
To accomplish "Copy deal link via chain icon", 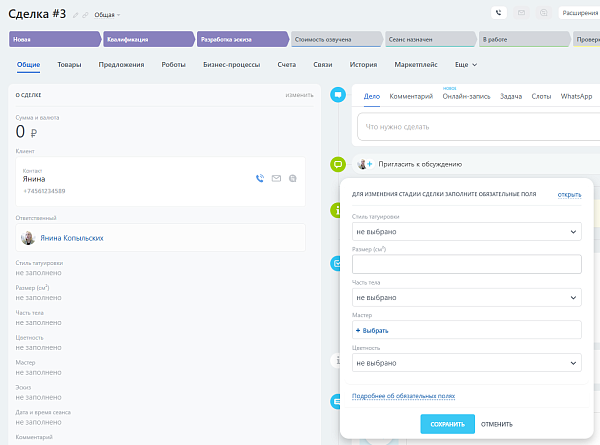I will pyautogui.click(x=85, y=15).
